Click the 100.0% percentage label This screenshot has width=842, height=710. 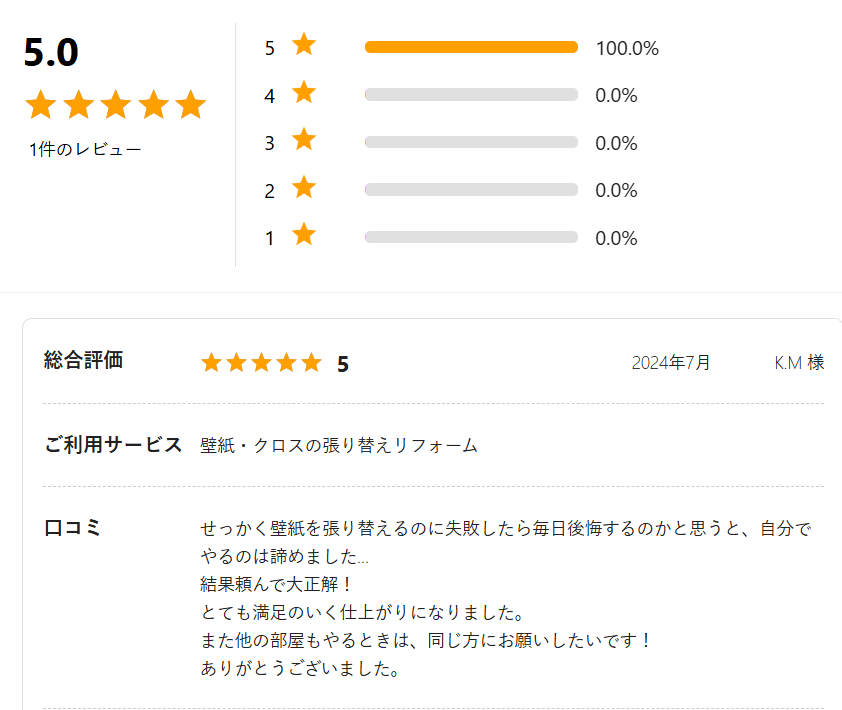coord(627,48)
